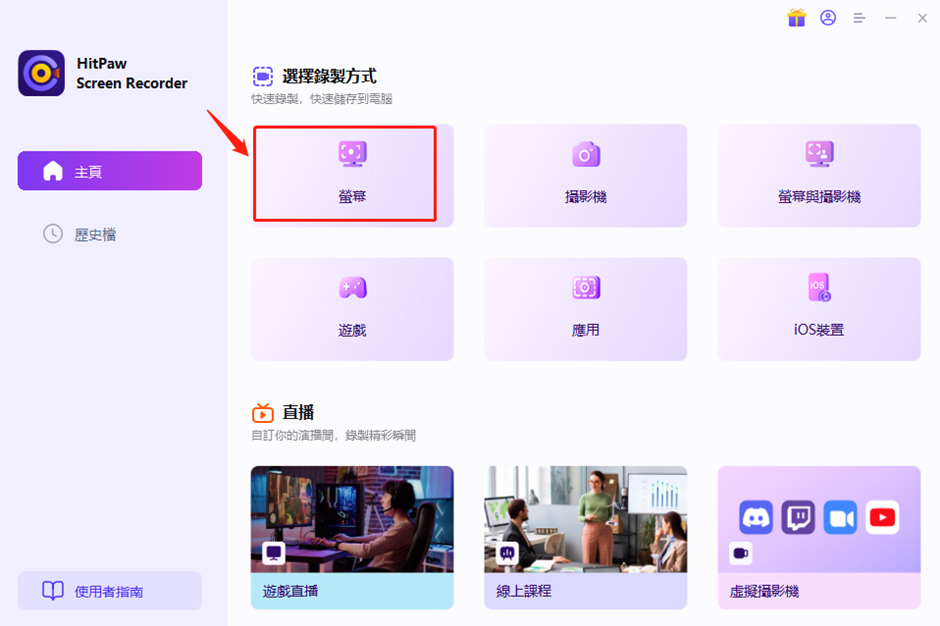Viewport: 940px width, 626px height.
Task: Open the 遊戲直播 game livestream thumbnail
Action: click(x=352, y=519)
